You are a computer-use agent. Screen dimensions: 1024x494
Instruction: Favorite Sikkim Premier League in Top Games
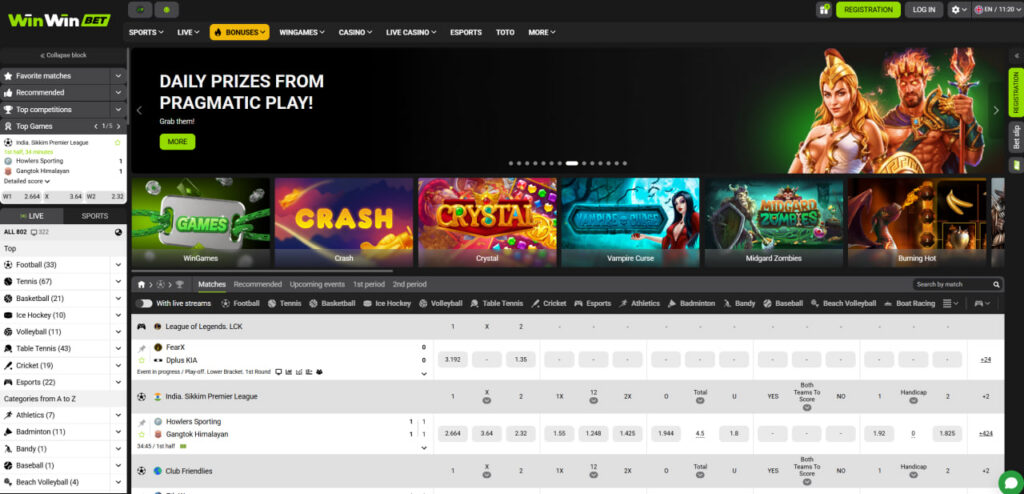click(118, 142)
